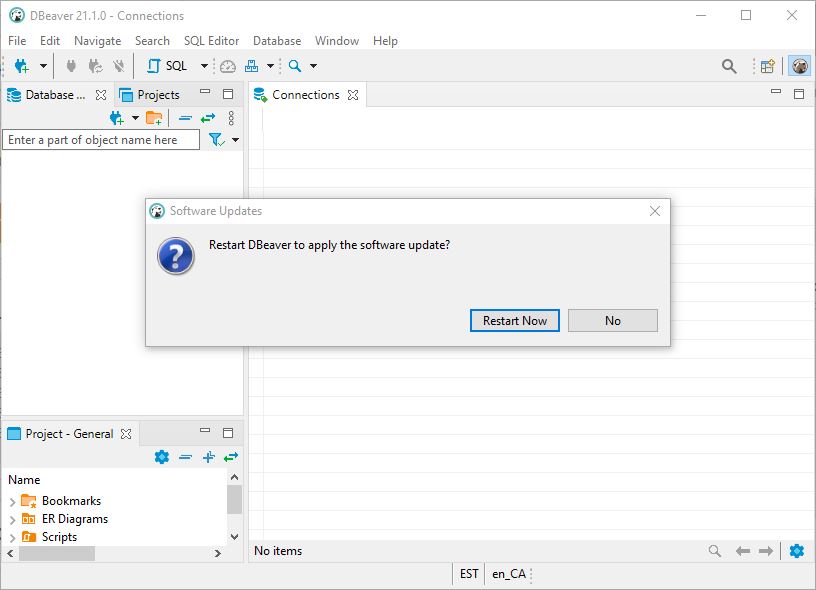Open dropdown beside navigator's New Connection icon
Viewport: 816px width, 590px height.
(x=135, y=118)
